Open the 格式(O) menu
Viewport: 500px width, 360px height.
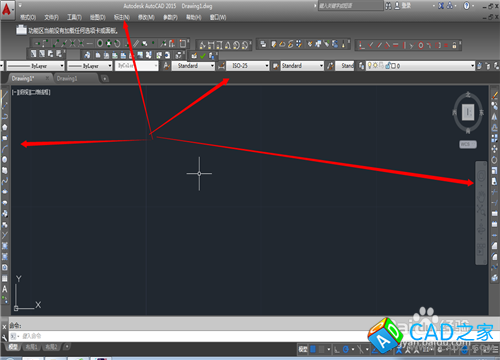click(x=28, y=17)
